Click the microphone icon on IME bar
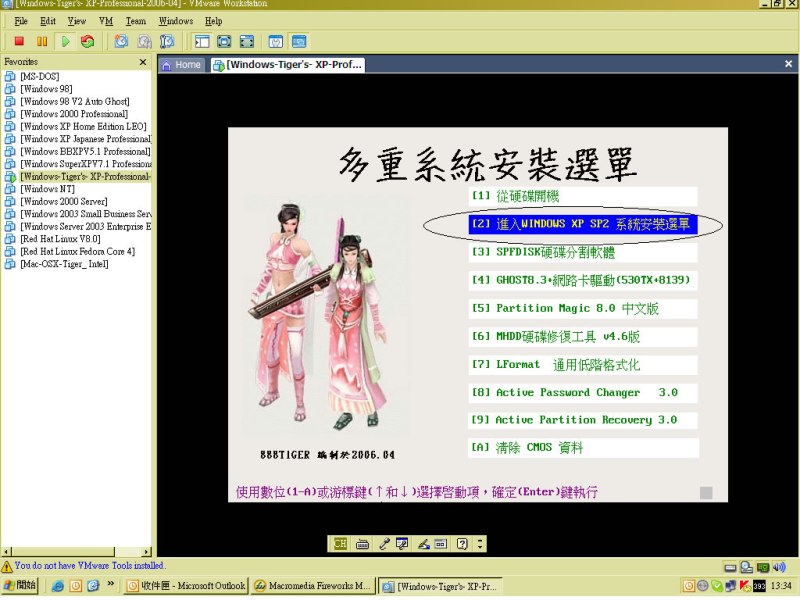This screenshot has width=800, height=600. tap(384, 544)
